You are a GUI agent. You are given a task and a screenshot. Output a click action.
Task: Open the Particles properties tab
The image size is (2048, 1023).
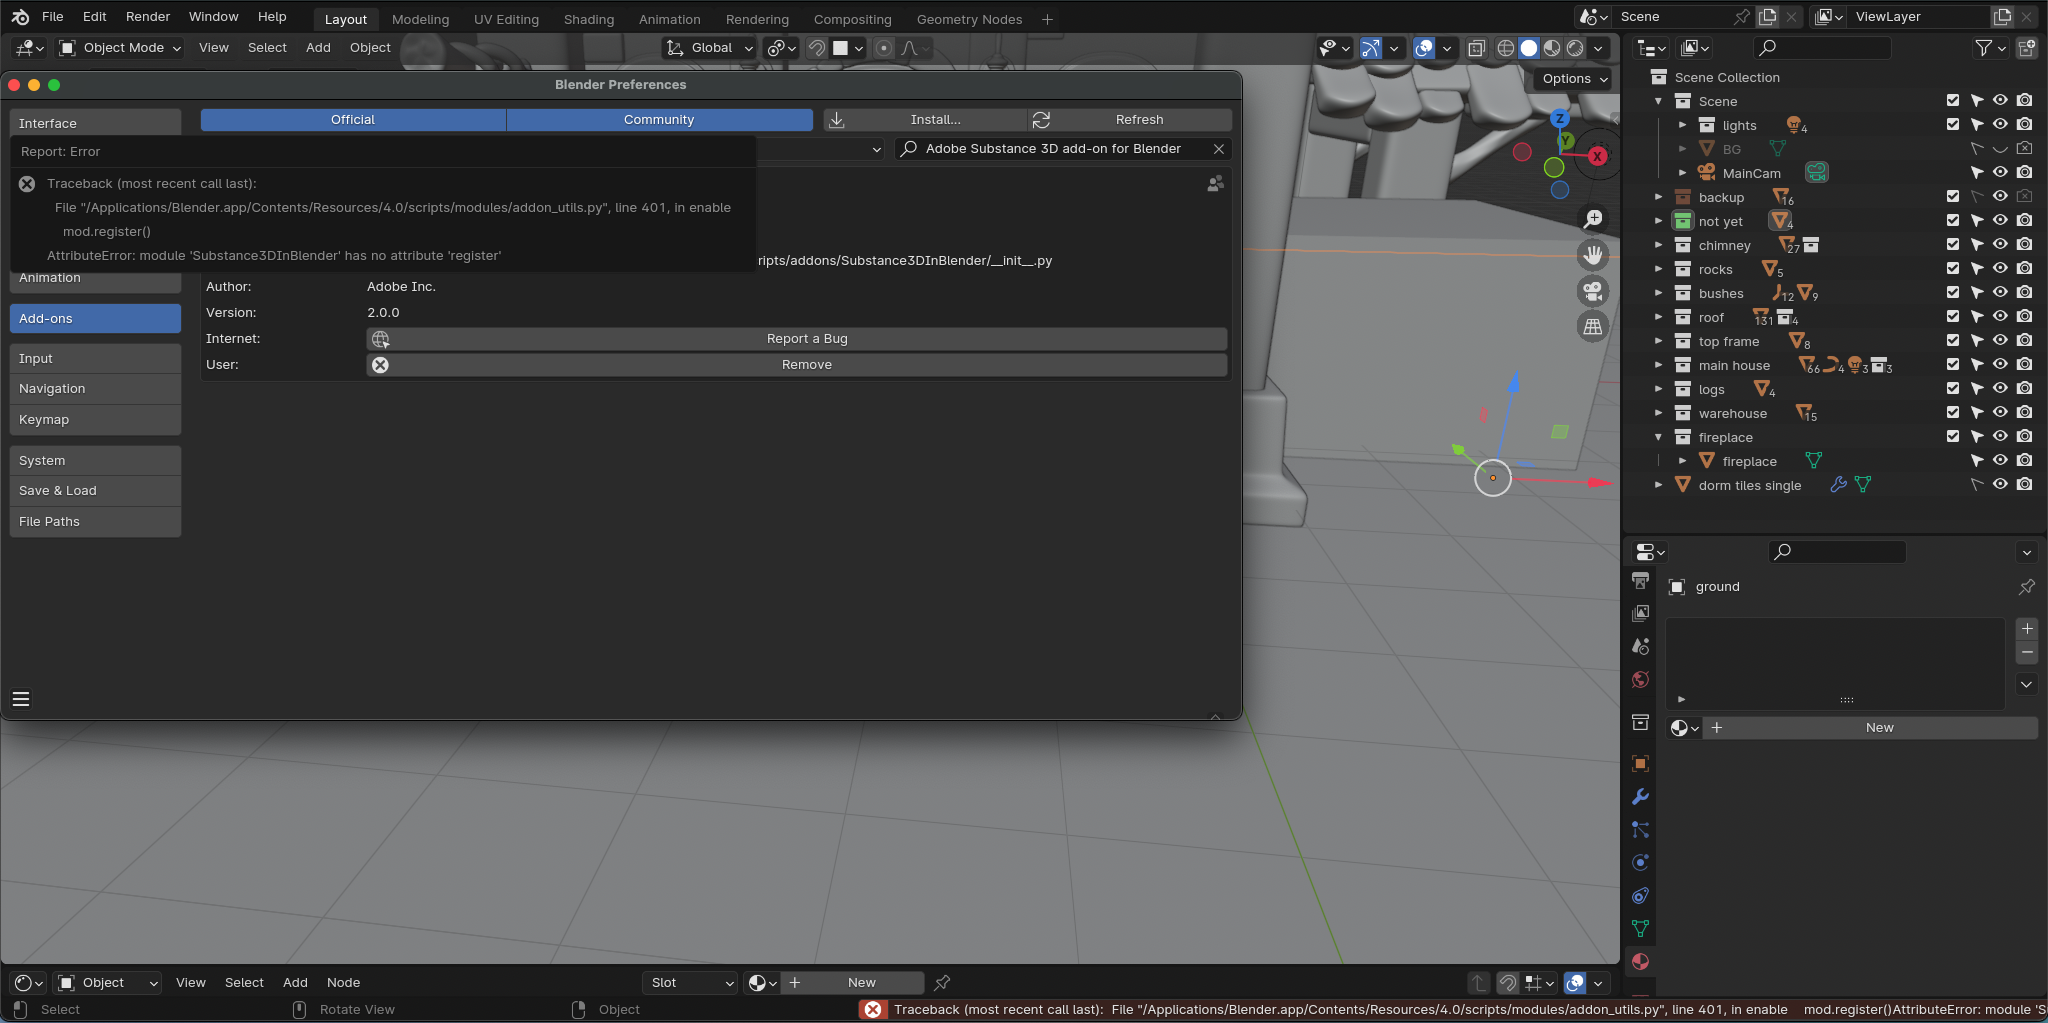point(1640,830)
